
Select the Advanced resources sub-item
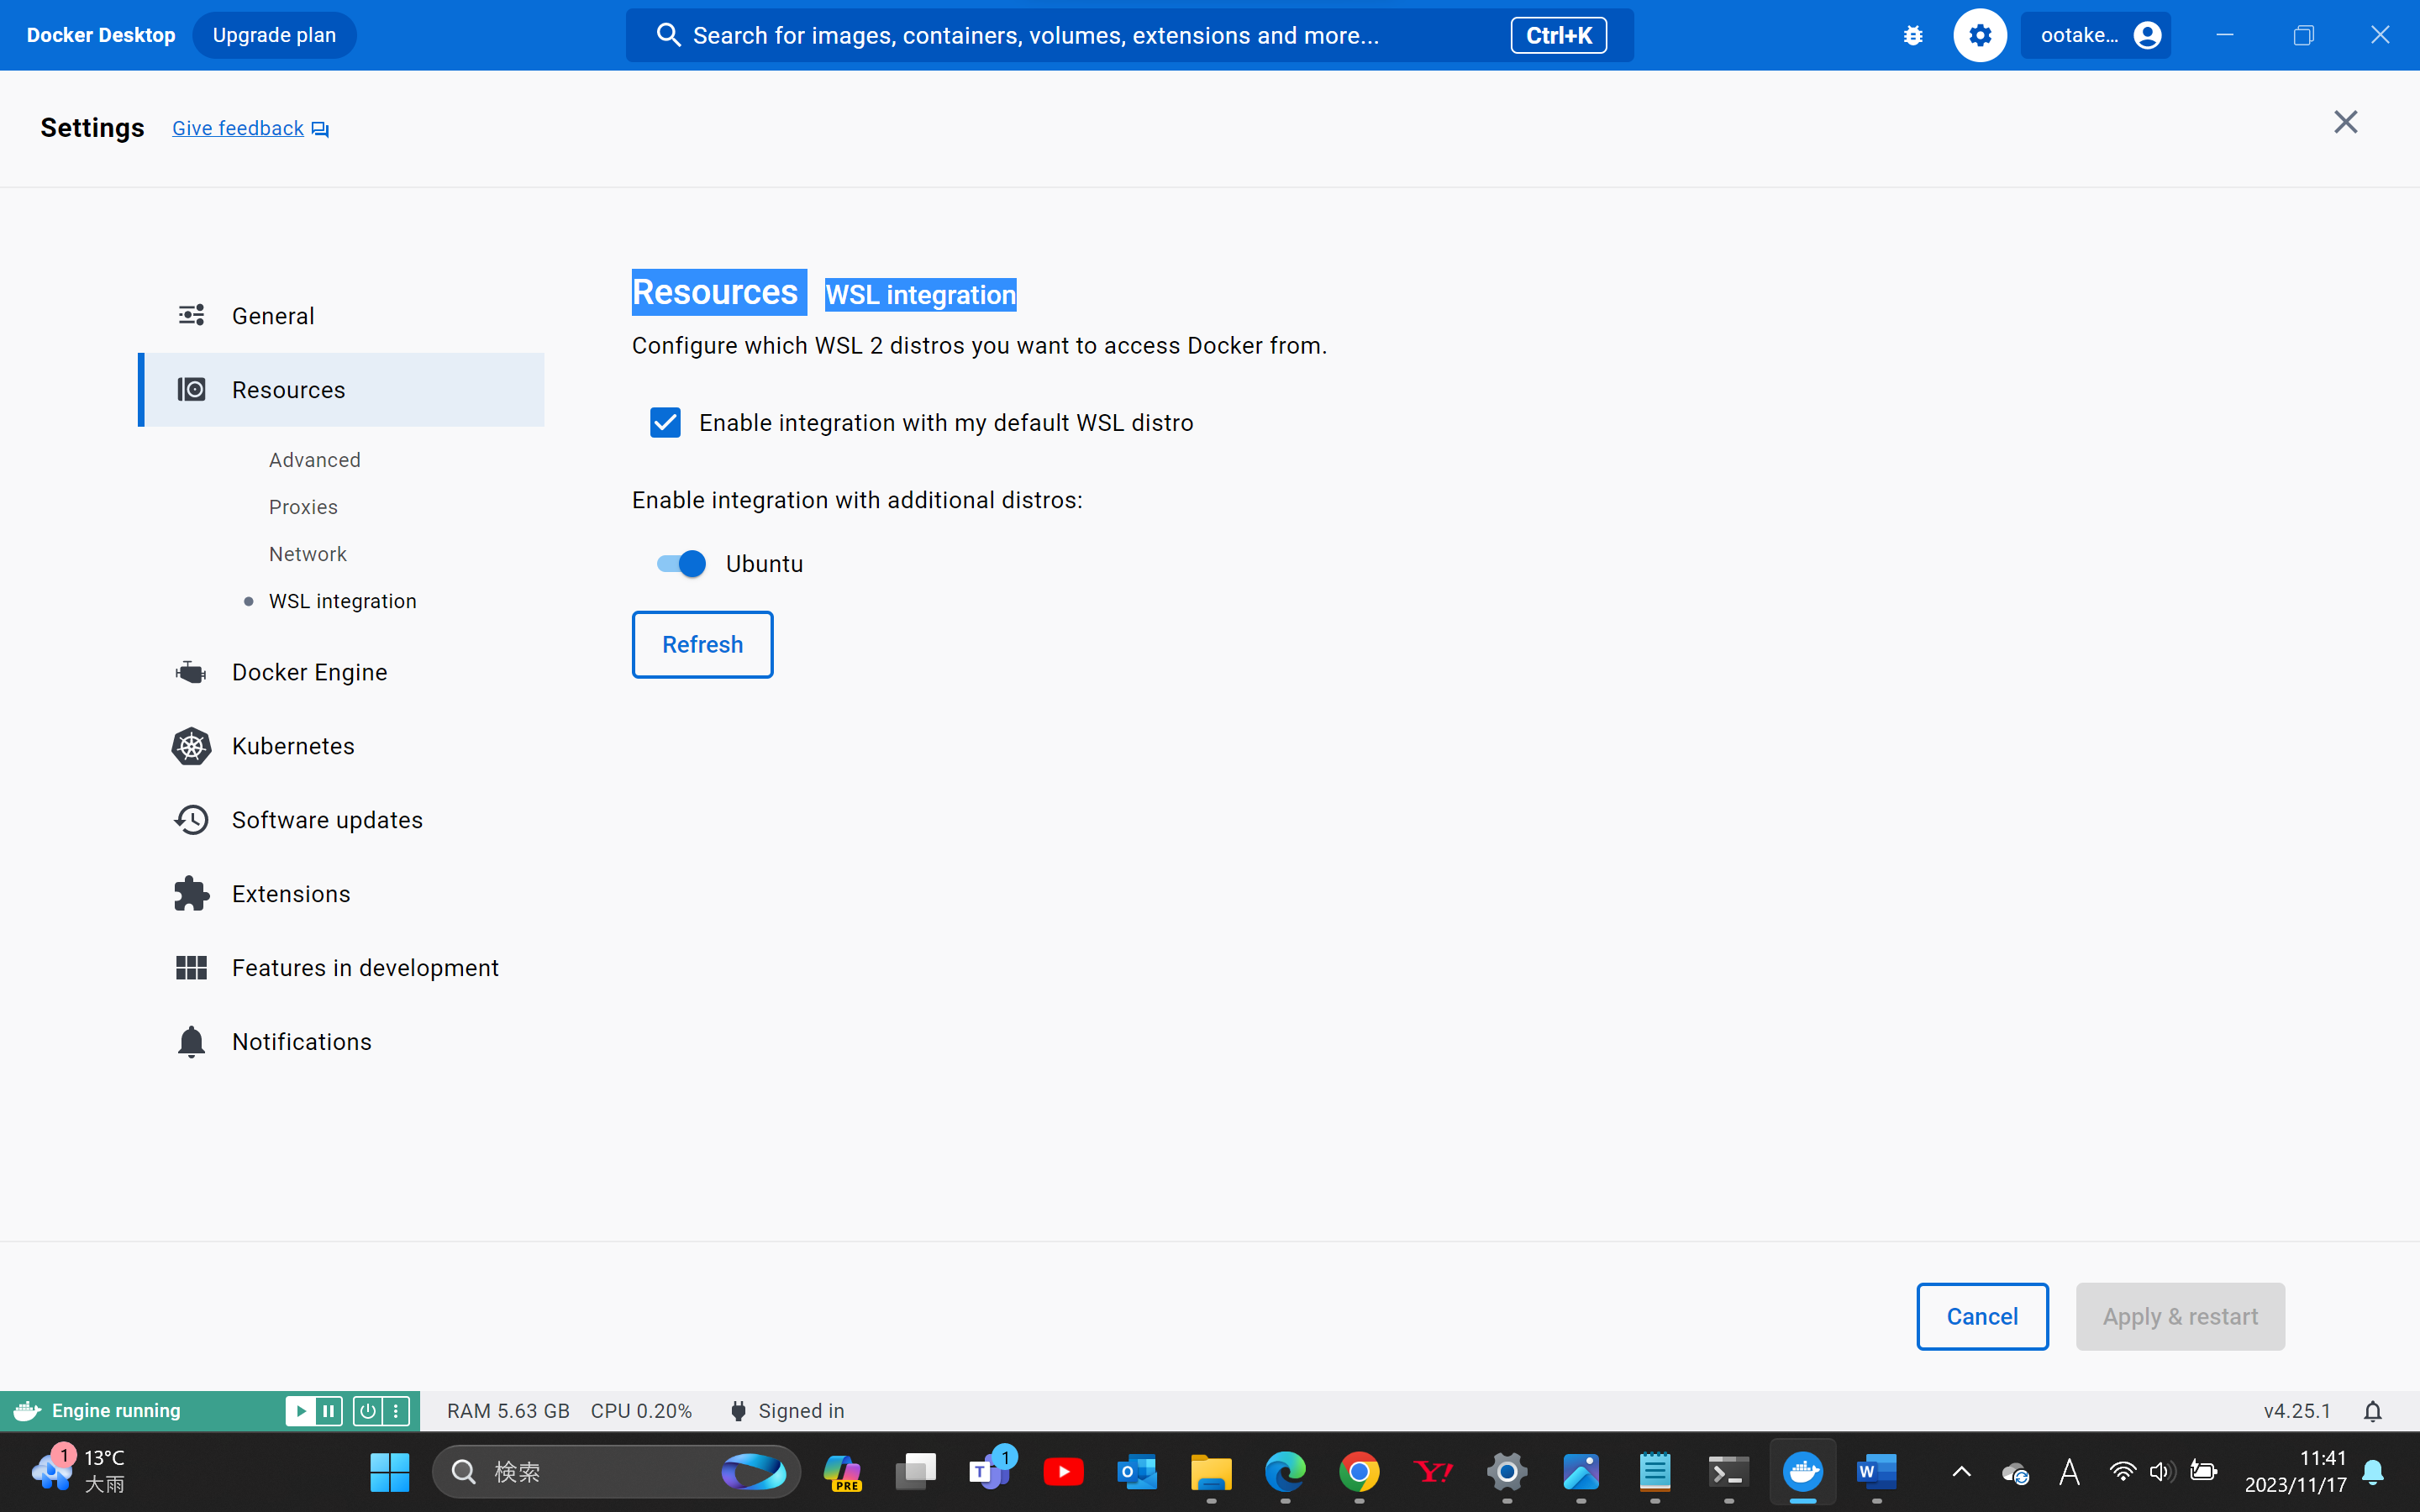(314, 460)
